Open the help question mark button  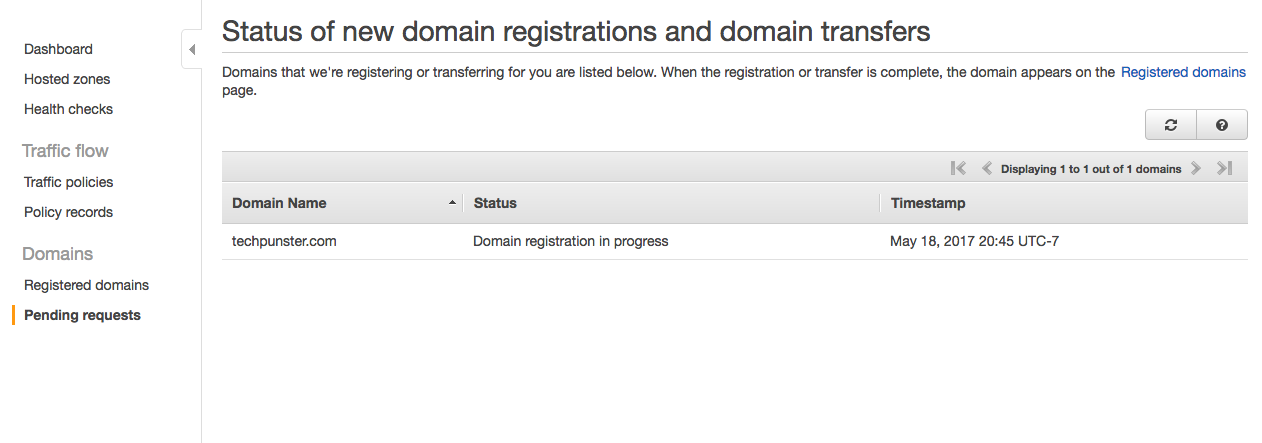coord(1222,125)
